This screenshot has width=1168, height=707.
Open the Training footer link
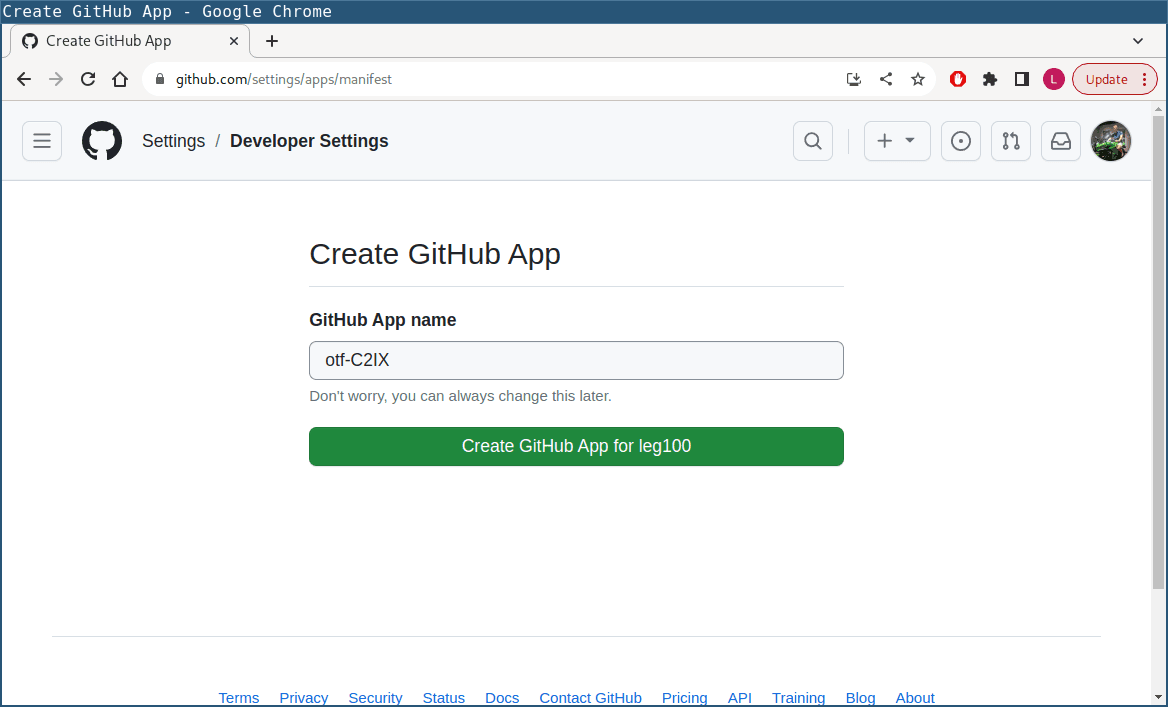click(799, 698)
